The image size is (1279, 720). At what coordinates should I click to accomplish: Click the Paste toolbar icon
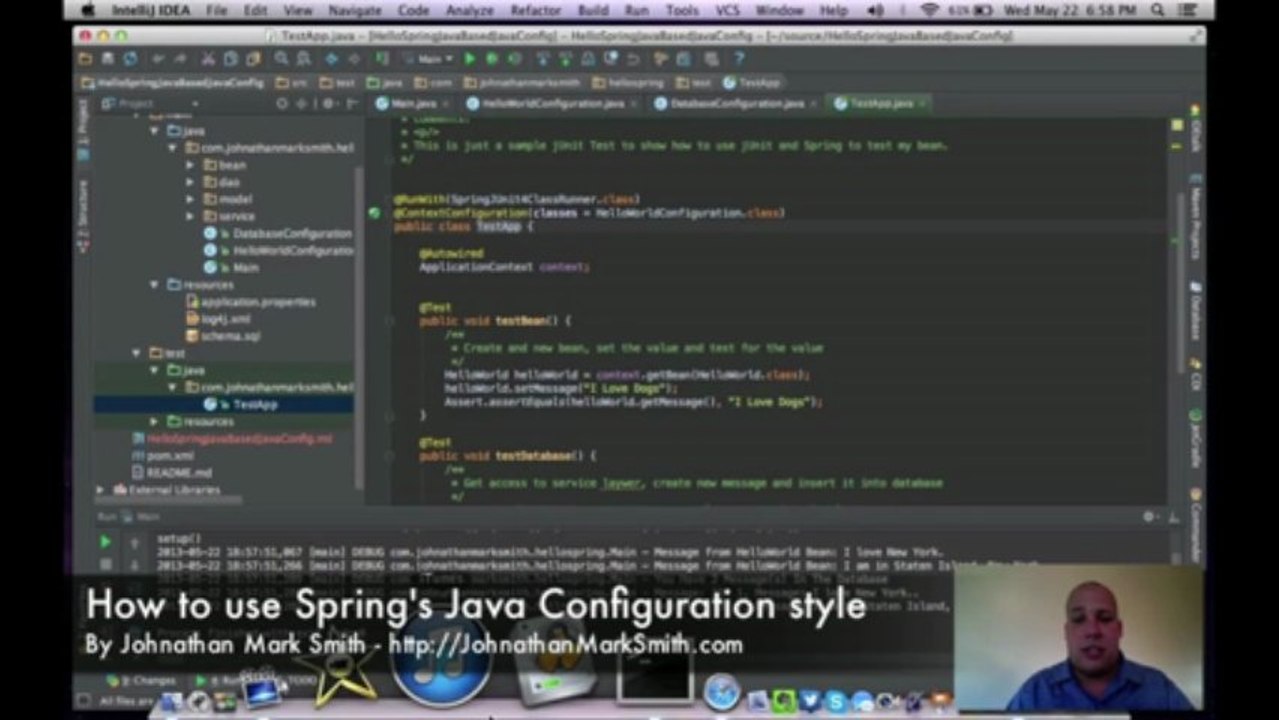point(252,59)
